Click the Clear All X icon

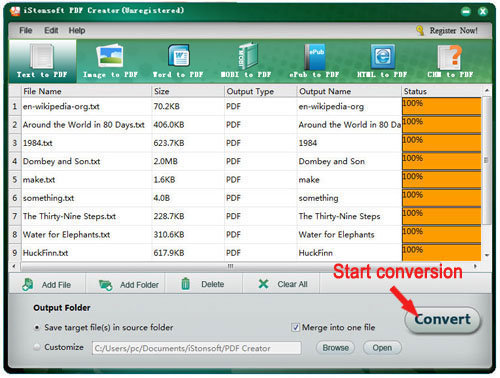click(x=263, y=284)
